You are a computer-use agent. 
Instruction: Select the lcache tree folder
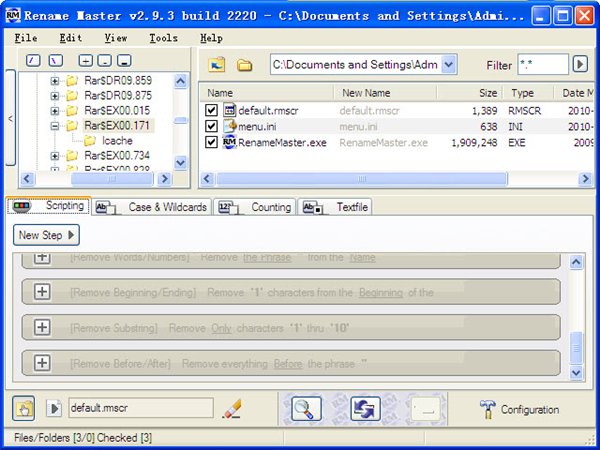pyautogui.click(x=117, y=141)
